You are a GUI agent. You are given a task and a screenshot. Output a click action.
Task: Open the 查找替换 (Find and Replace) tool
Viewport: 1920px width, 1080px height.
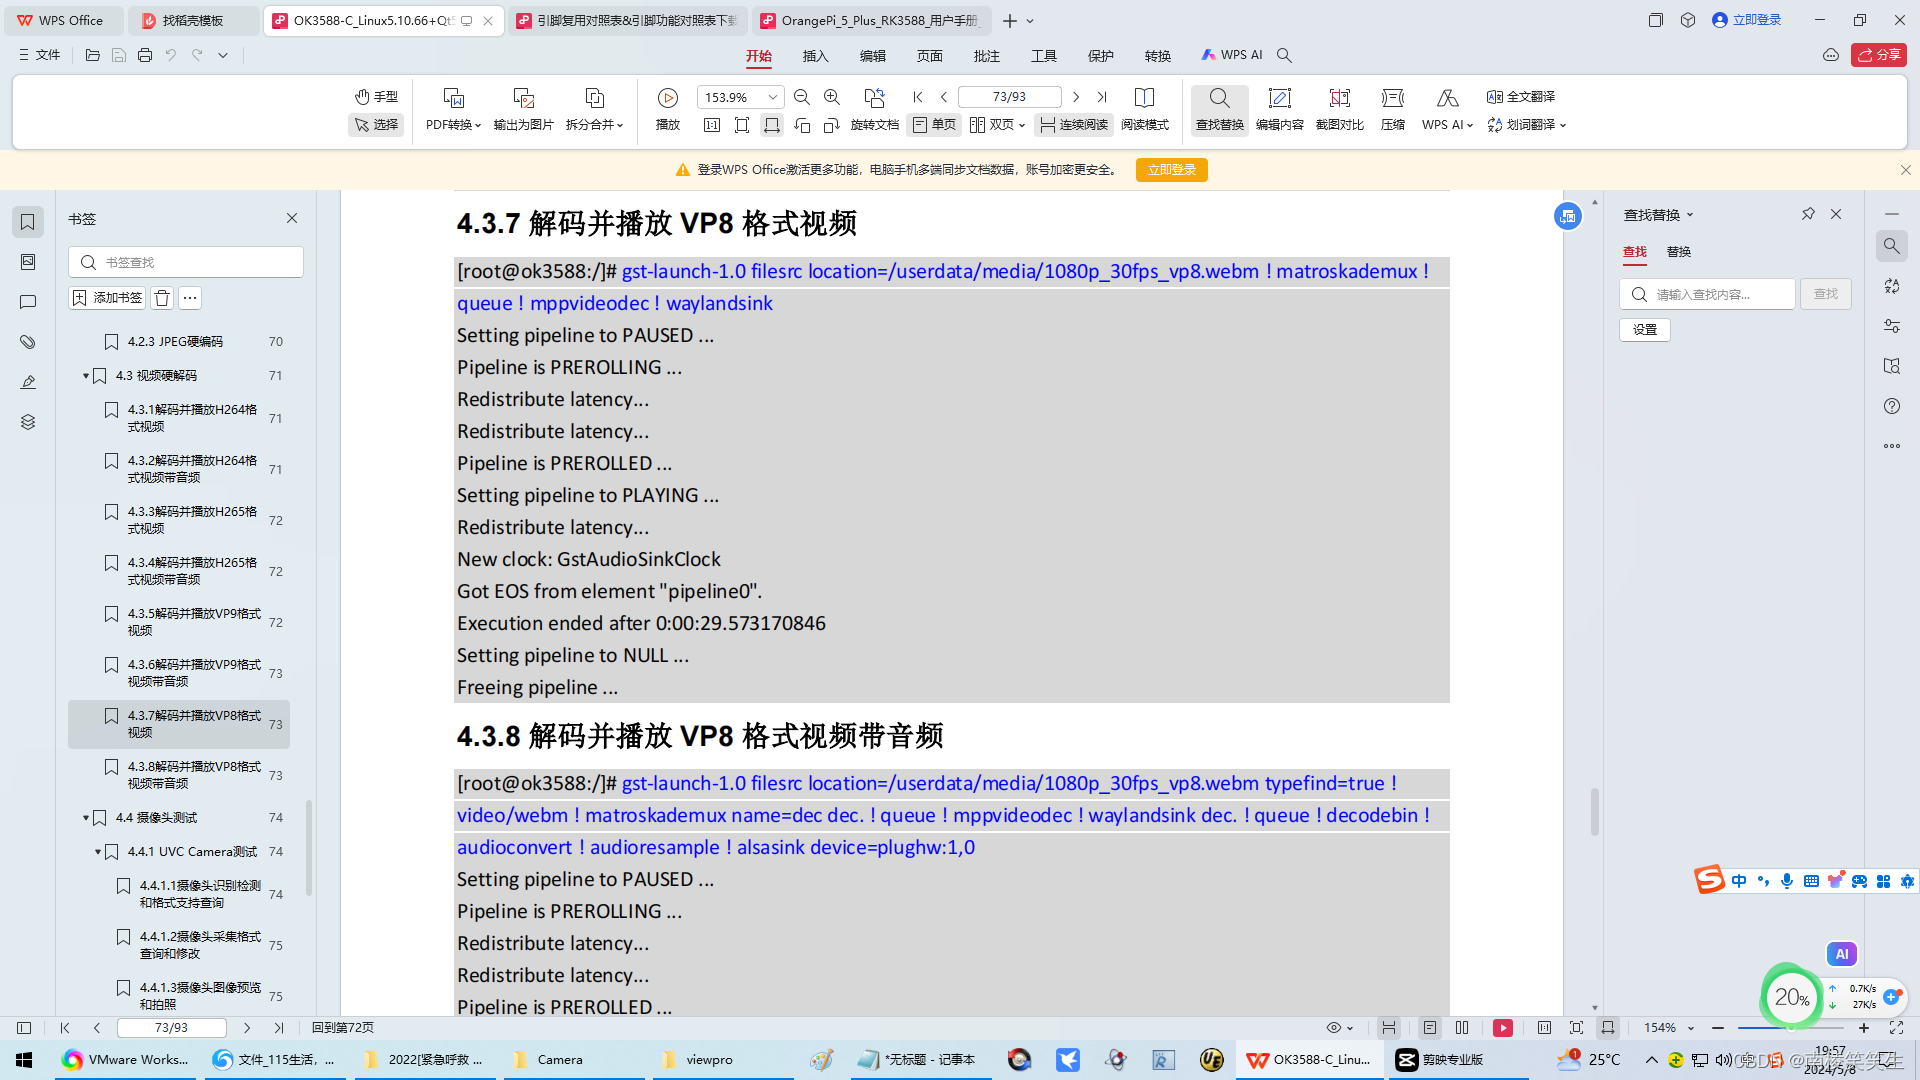[x=1218, y=110]
